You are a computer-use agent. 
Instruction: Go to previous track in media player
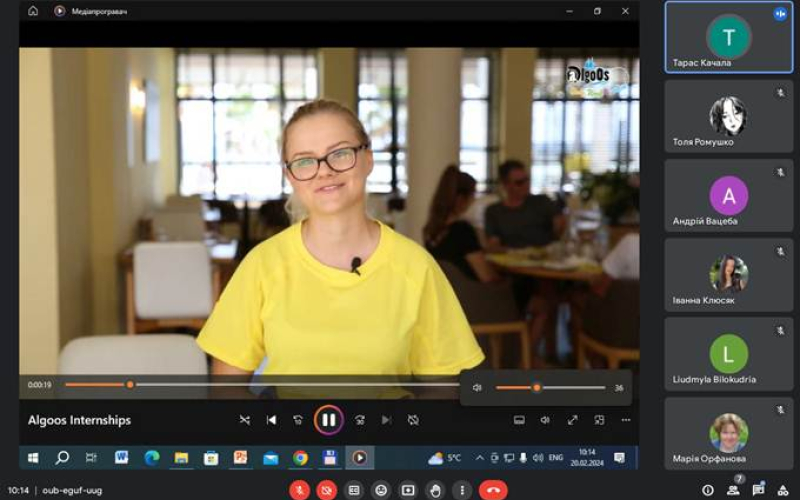tap(271, 420)
